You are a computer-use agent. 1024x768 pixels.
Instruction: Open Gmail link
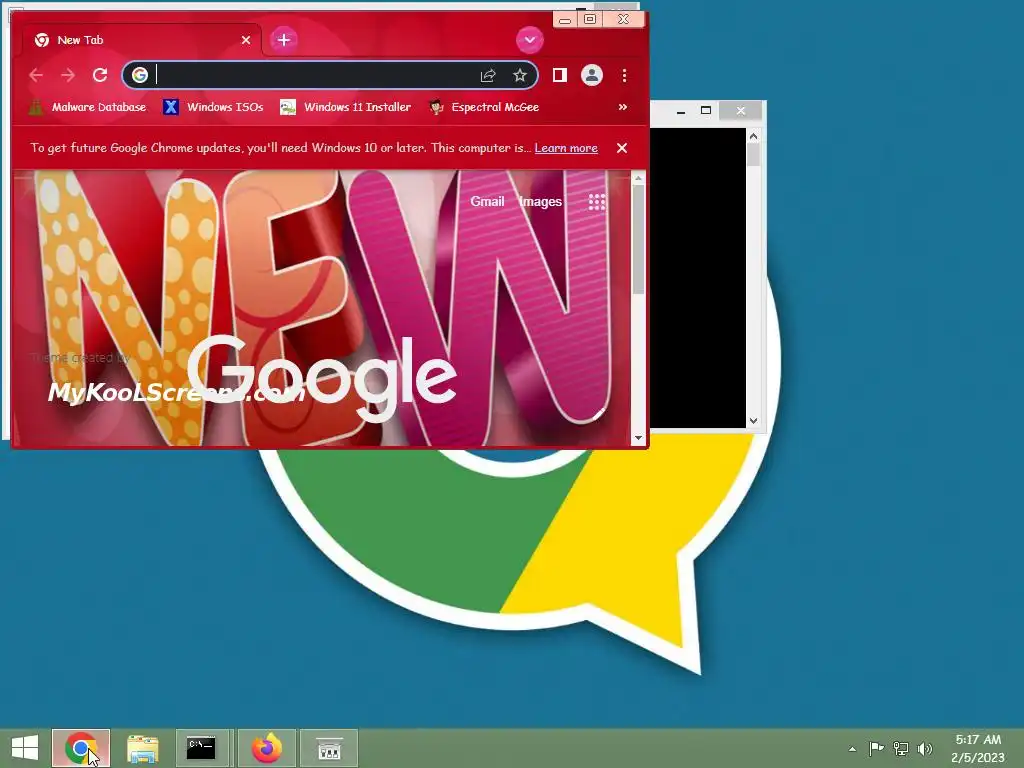click(x=487, y=202)
